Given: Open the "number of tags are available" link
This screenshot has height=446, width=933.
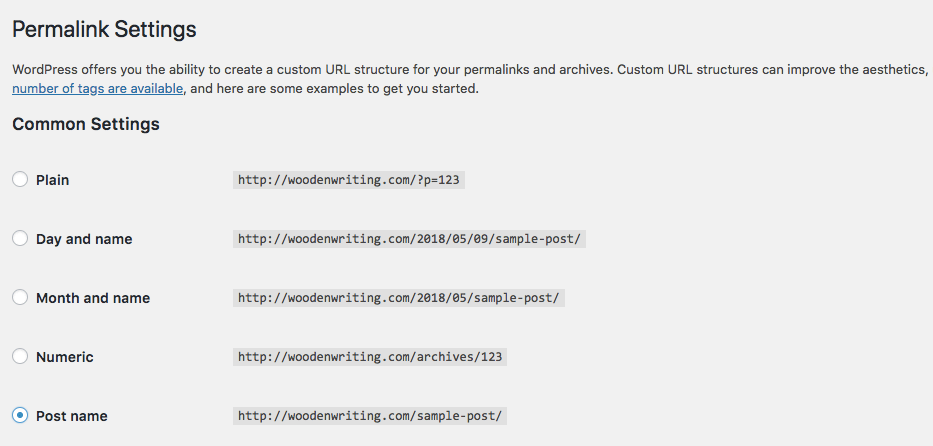Looking at the screenshot, I should click(97, 89).
